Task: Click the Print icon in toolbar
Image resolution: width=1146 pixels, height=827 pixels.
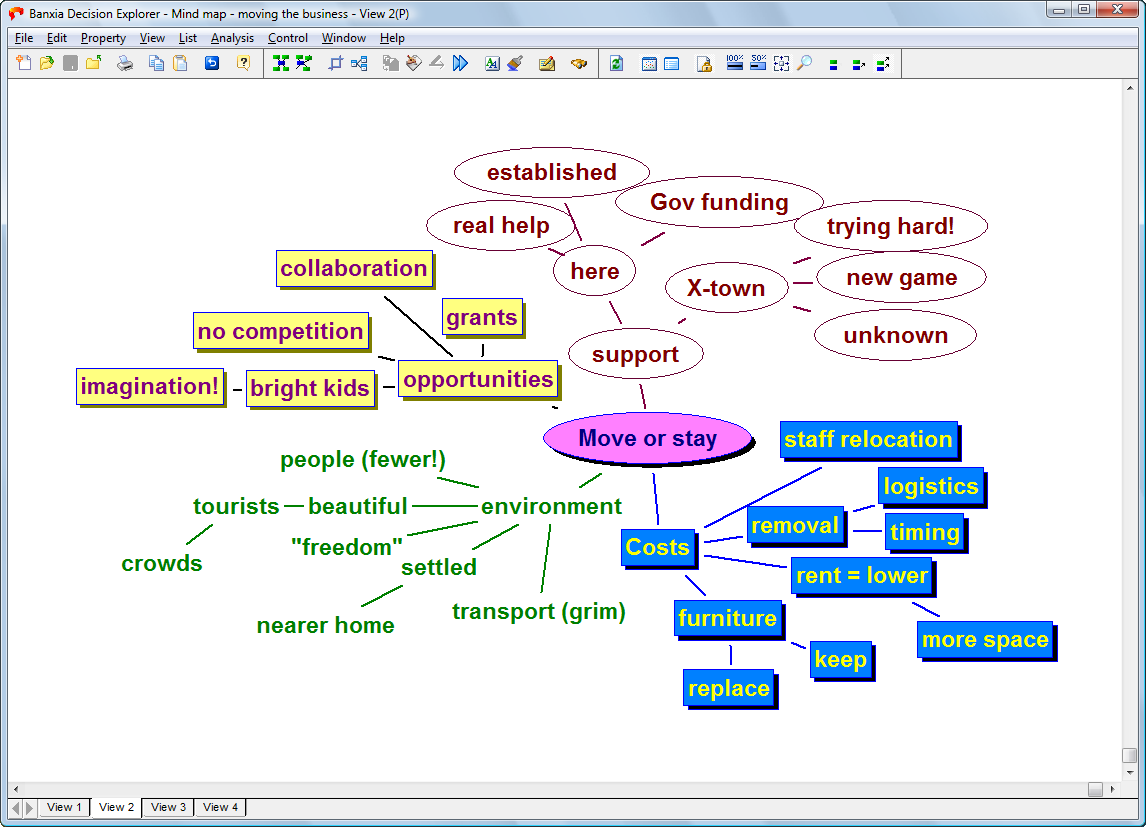Action: tap(125, 63)
